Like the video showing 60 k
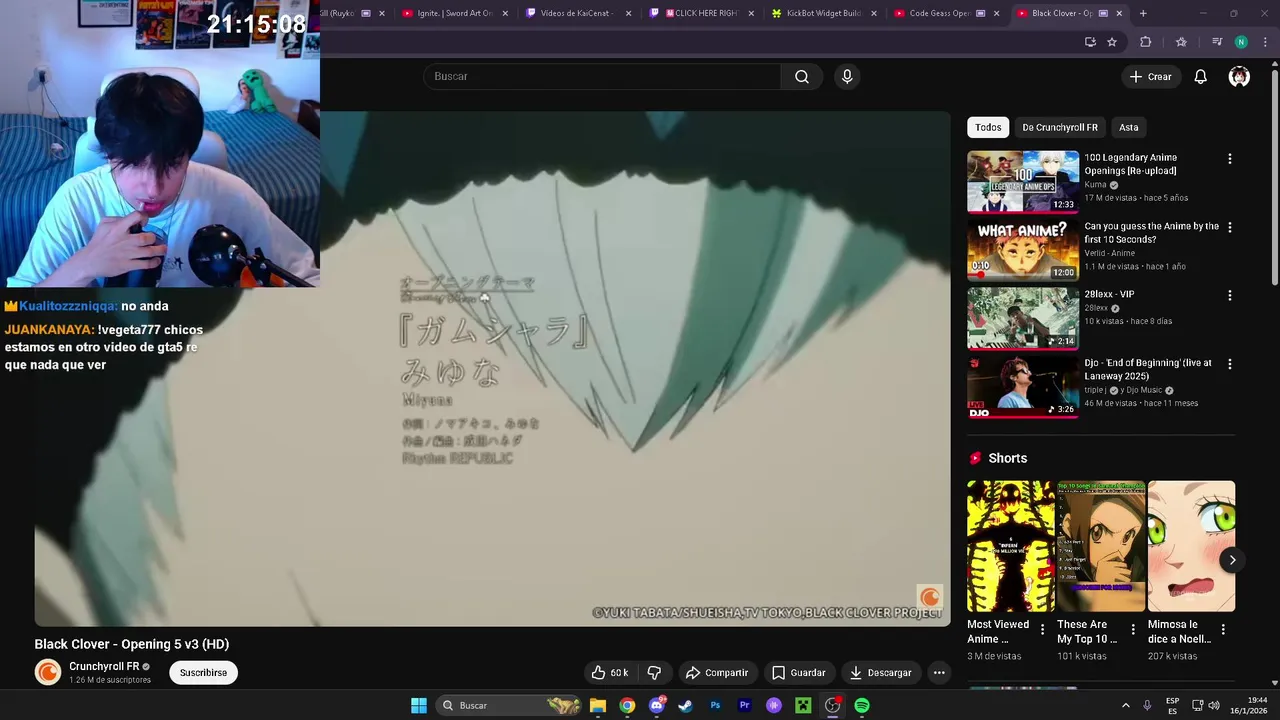This screenshot has height=720, width=1280. coord(610,673)
